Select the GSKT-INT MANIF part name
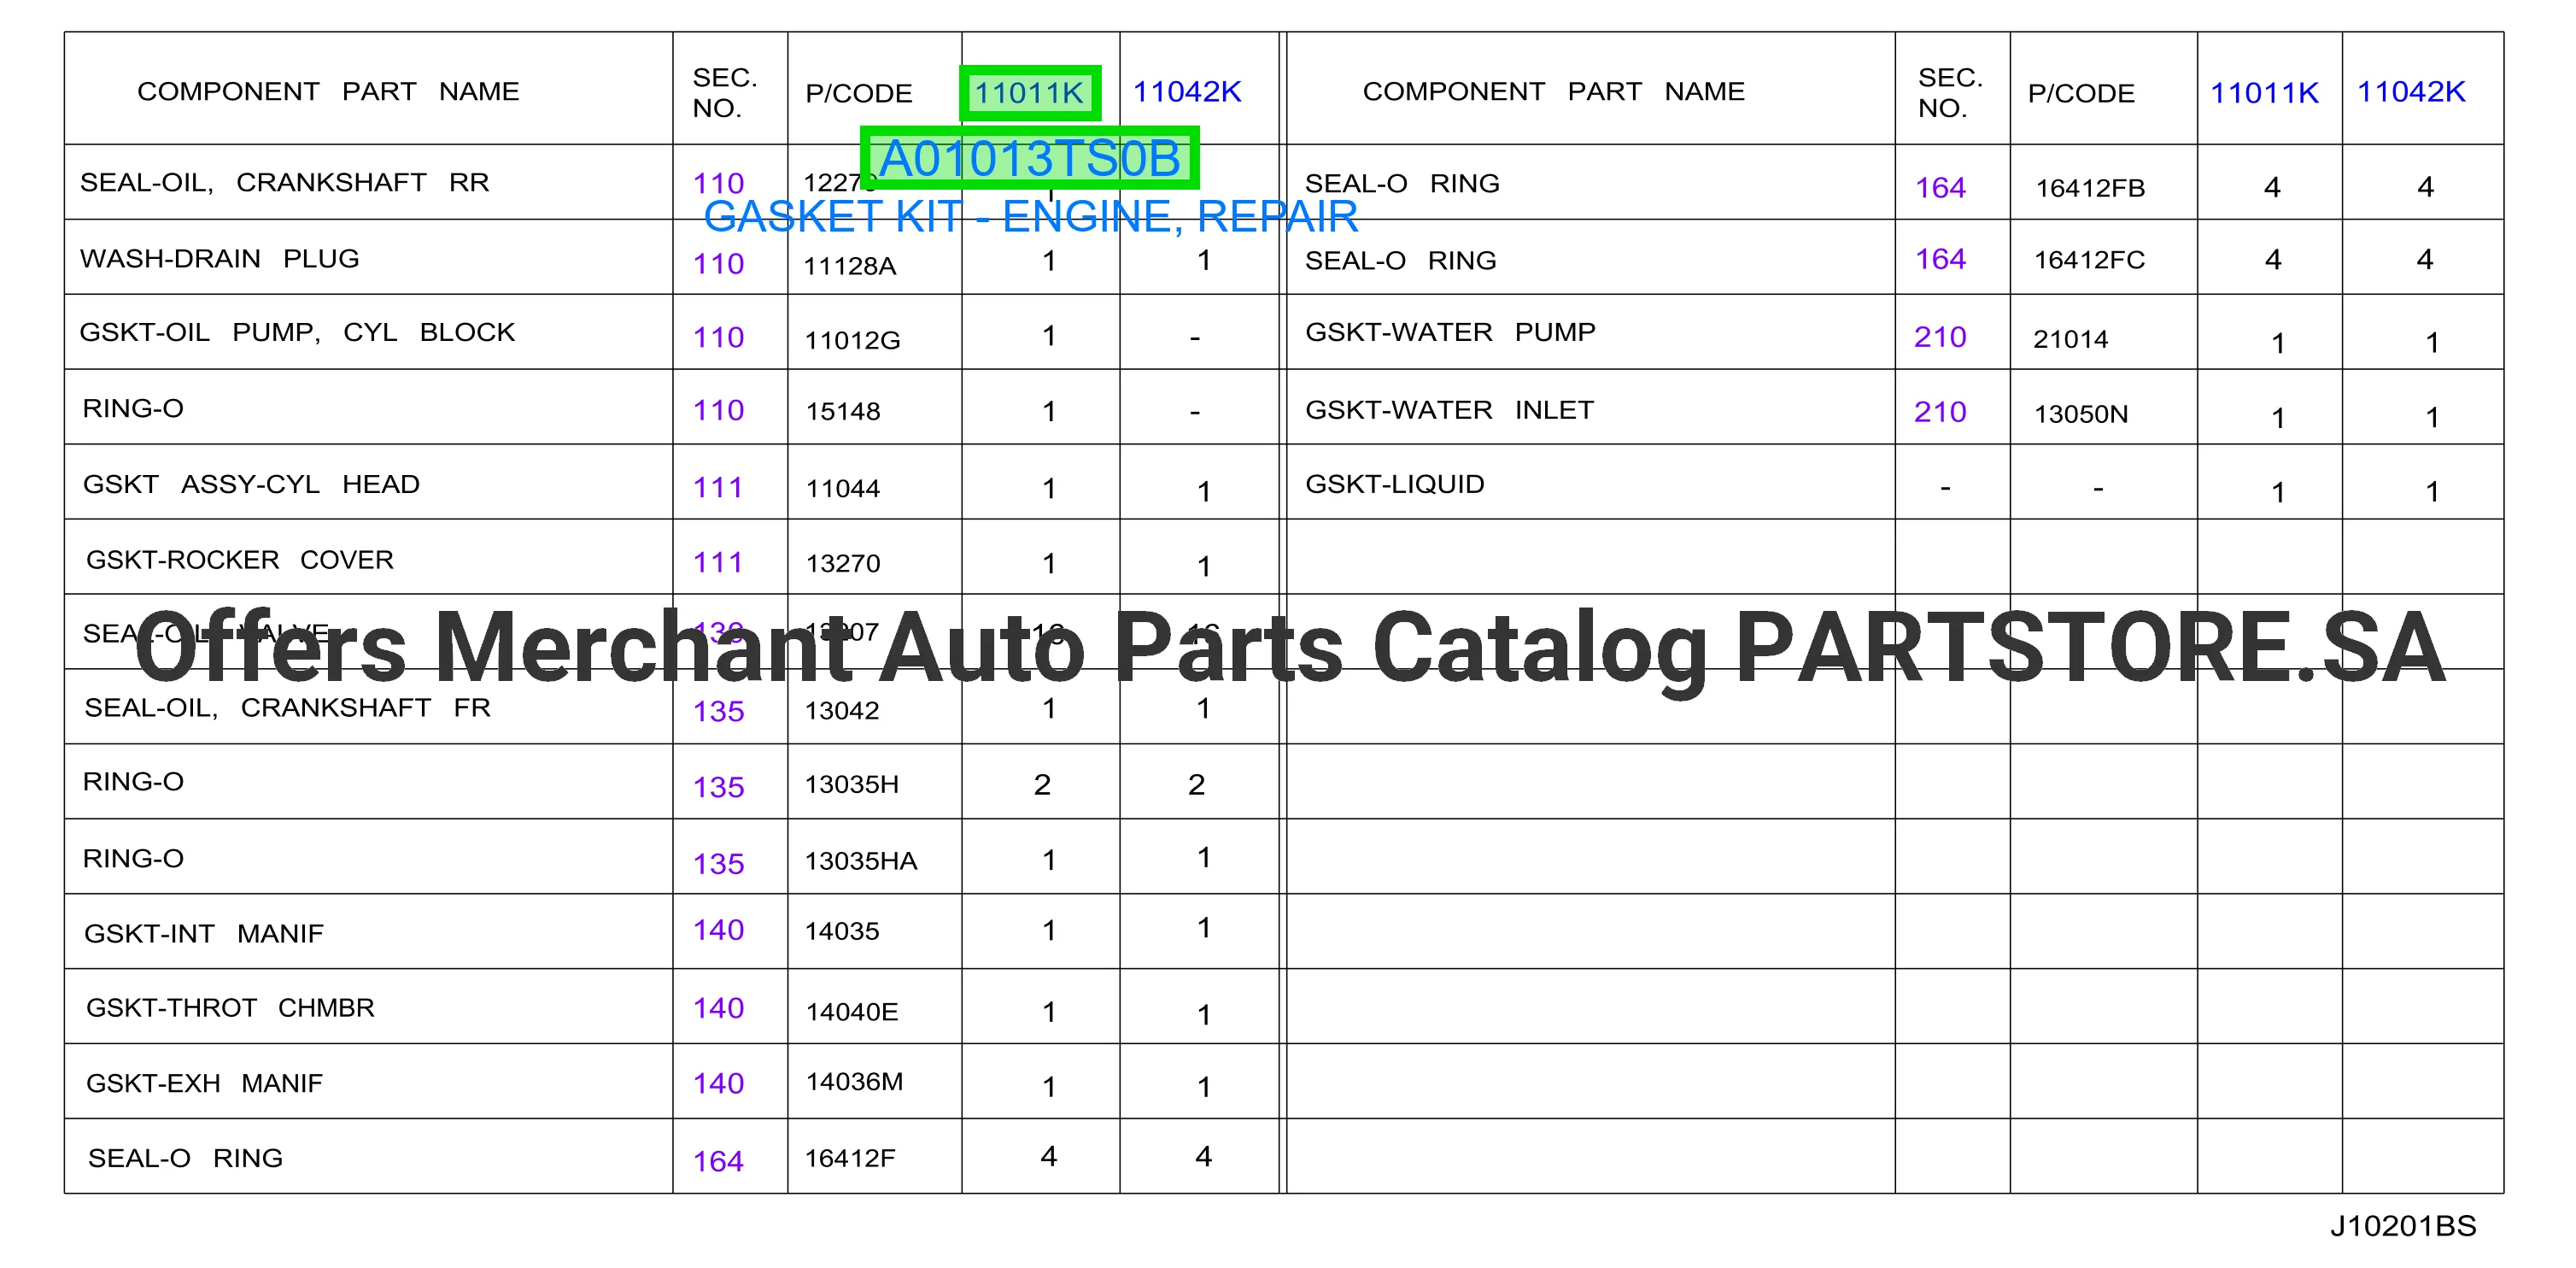2576x1268 pixels. click(204, 934)
